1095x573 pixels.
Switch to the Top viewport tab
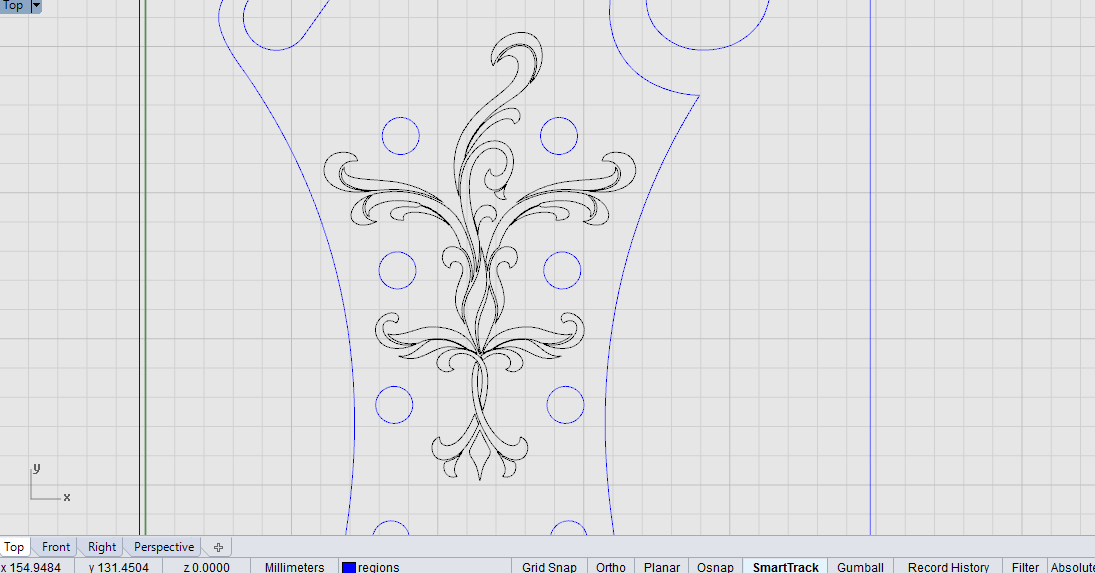click(14, 547)
